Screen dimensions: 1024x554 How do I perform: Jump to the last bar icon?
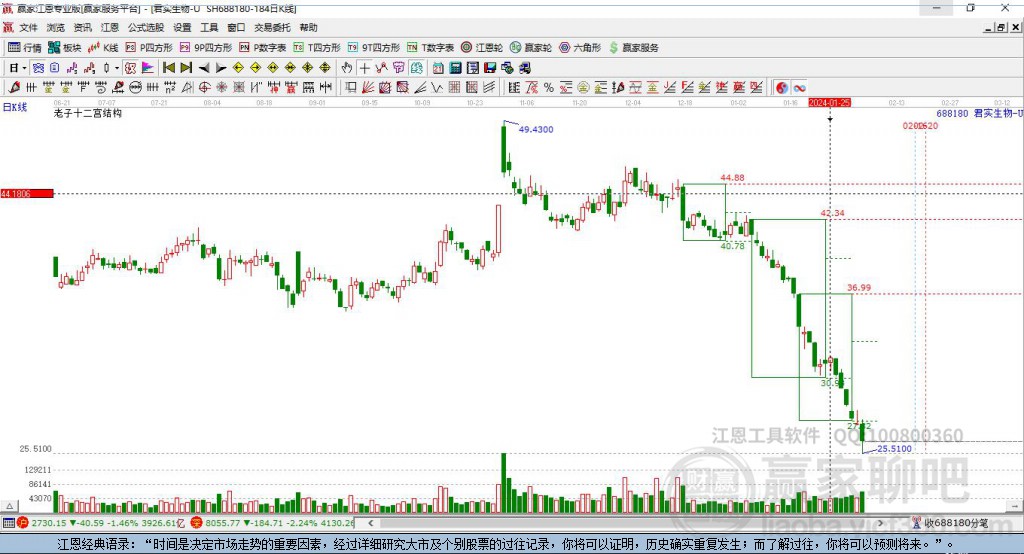pos(186,68)
